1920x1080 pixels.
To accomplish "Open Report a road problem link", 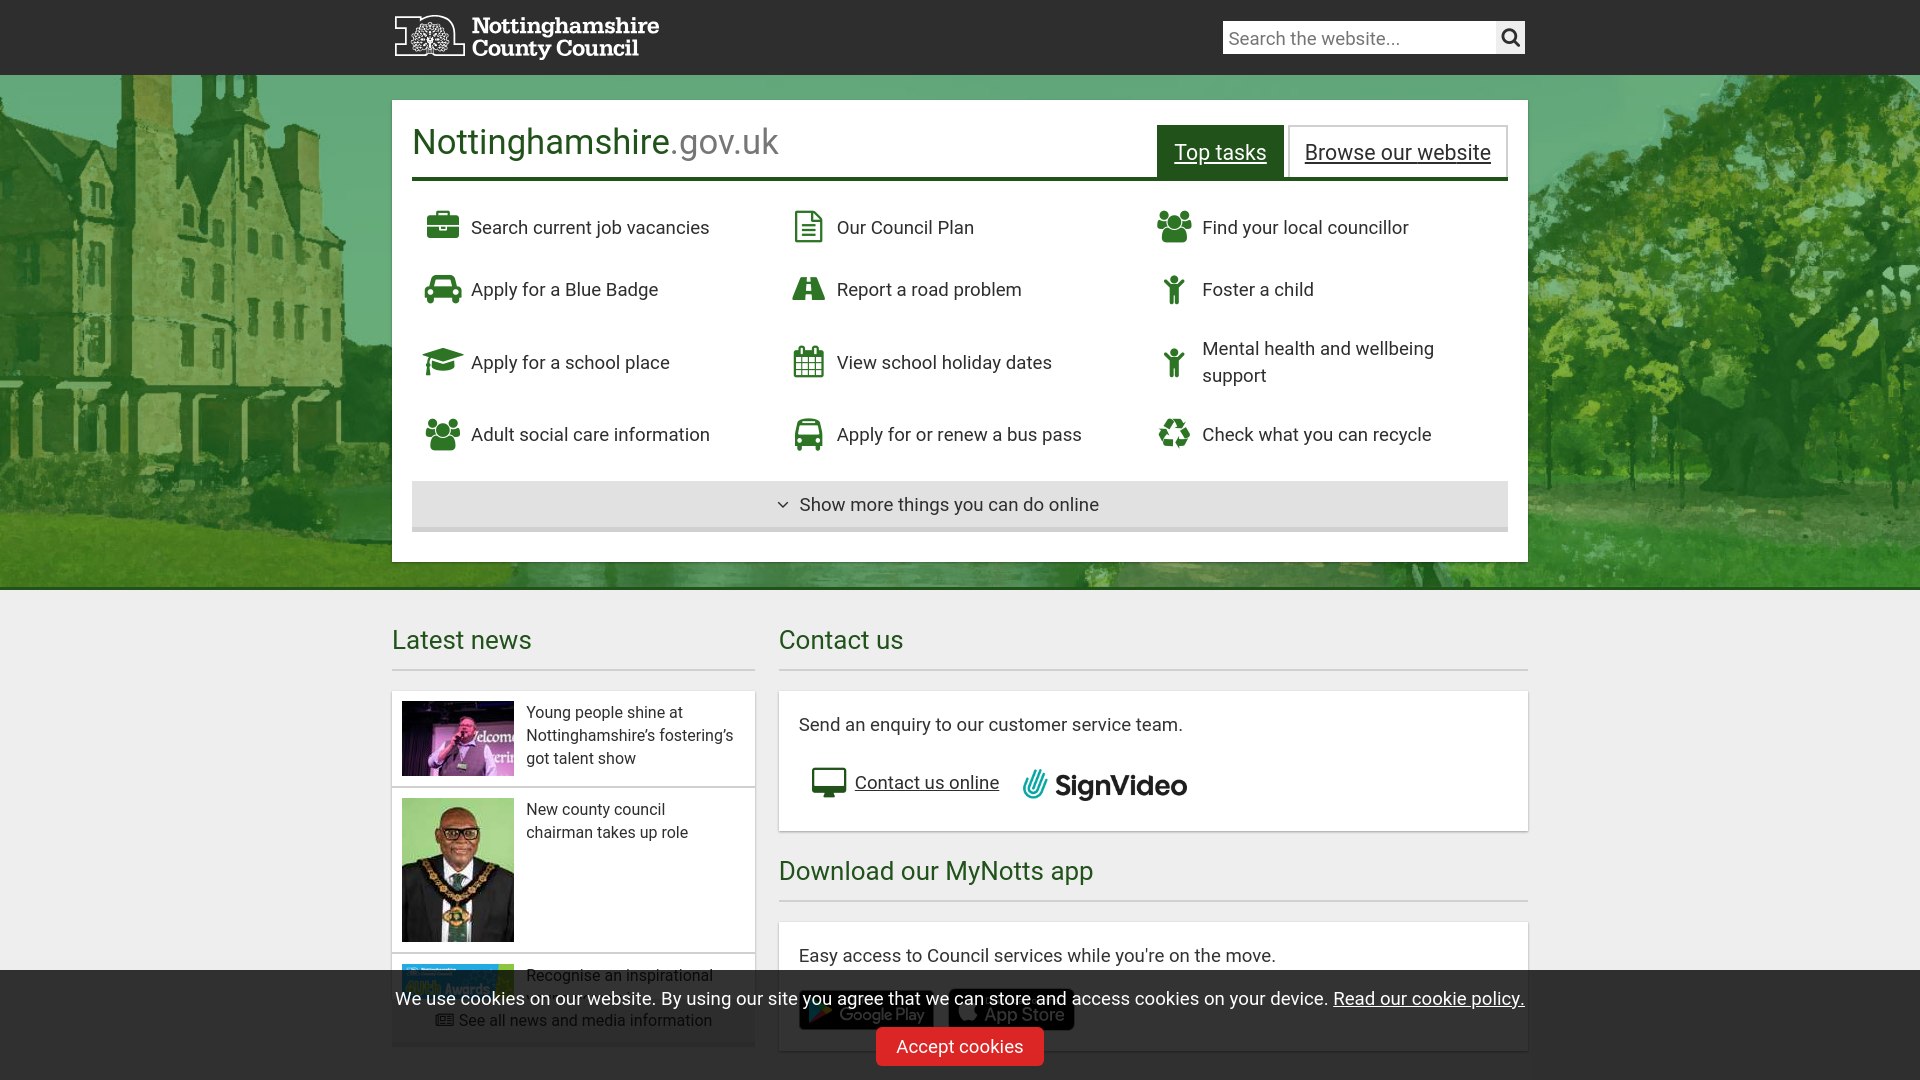I will coord(929,290).
